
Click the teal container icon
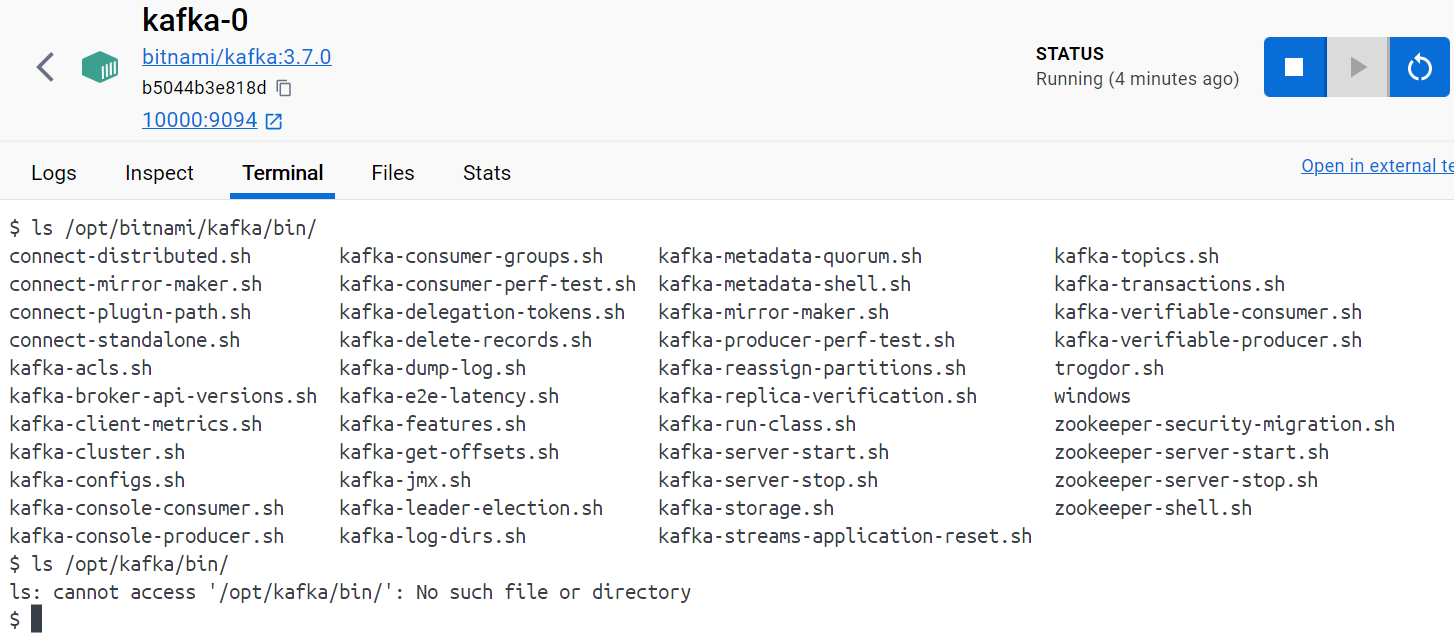(x=100, y=68)
